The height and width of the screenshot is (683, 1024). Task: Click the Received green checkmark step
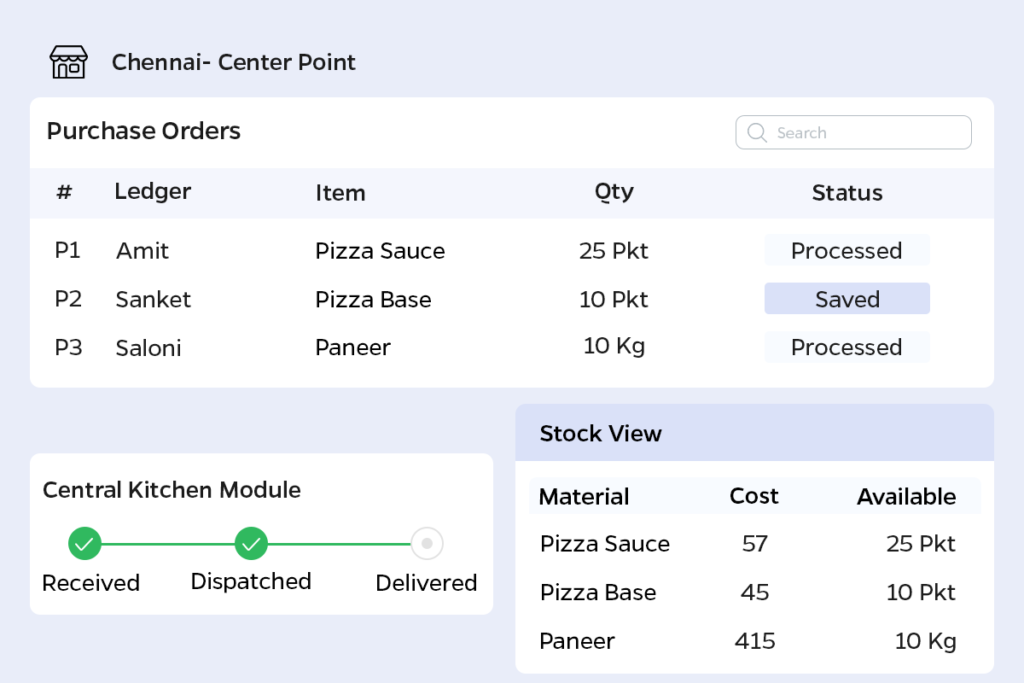(x=85, y=544)
